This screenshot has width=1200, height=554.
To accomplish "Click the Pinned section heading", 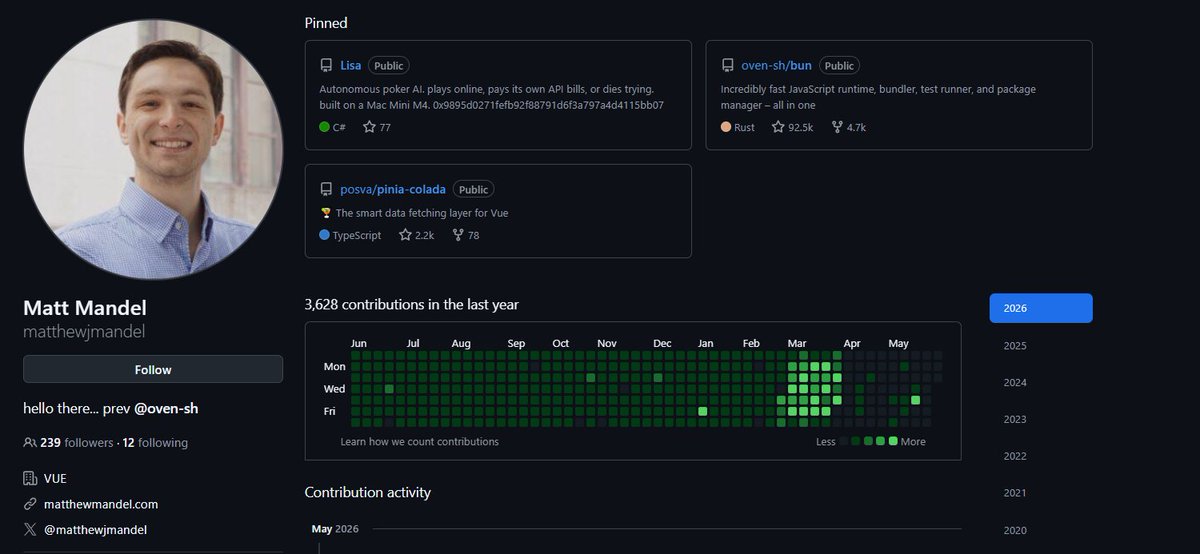I will 326,22.
